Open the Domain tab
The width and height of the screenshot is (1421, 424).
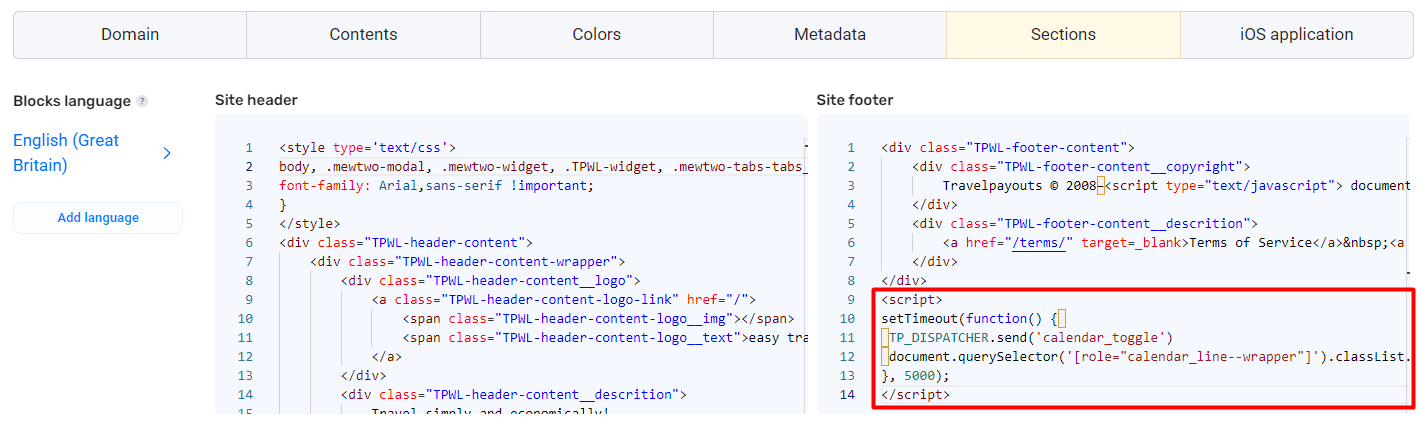tap(130, 35)
